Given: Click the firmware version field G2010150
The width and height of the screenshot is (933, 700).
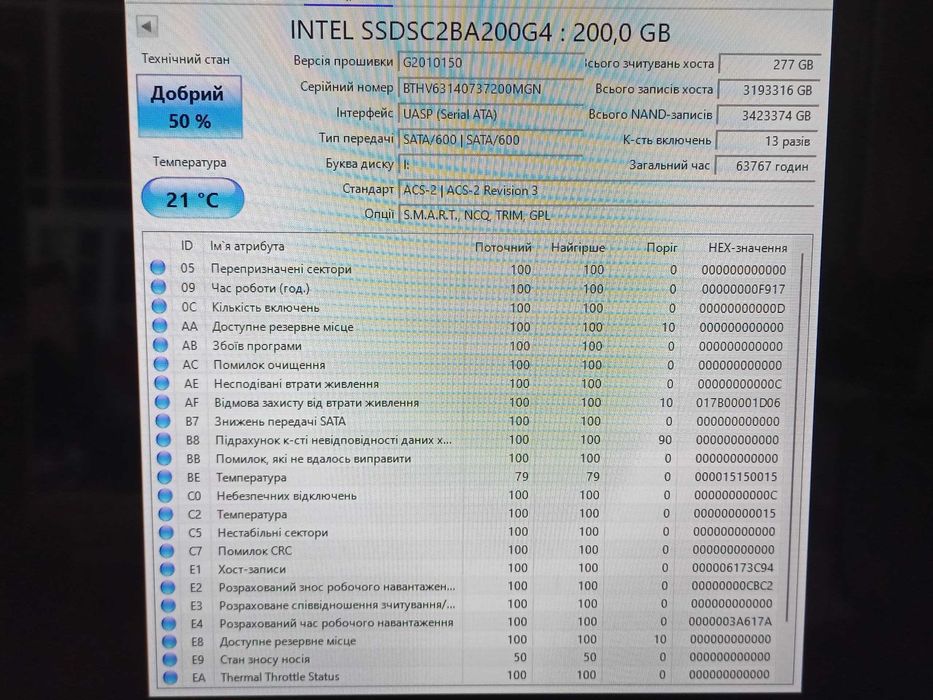Looking at the screenshot, I should [490, 62].
